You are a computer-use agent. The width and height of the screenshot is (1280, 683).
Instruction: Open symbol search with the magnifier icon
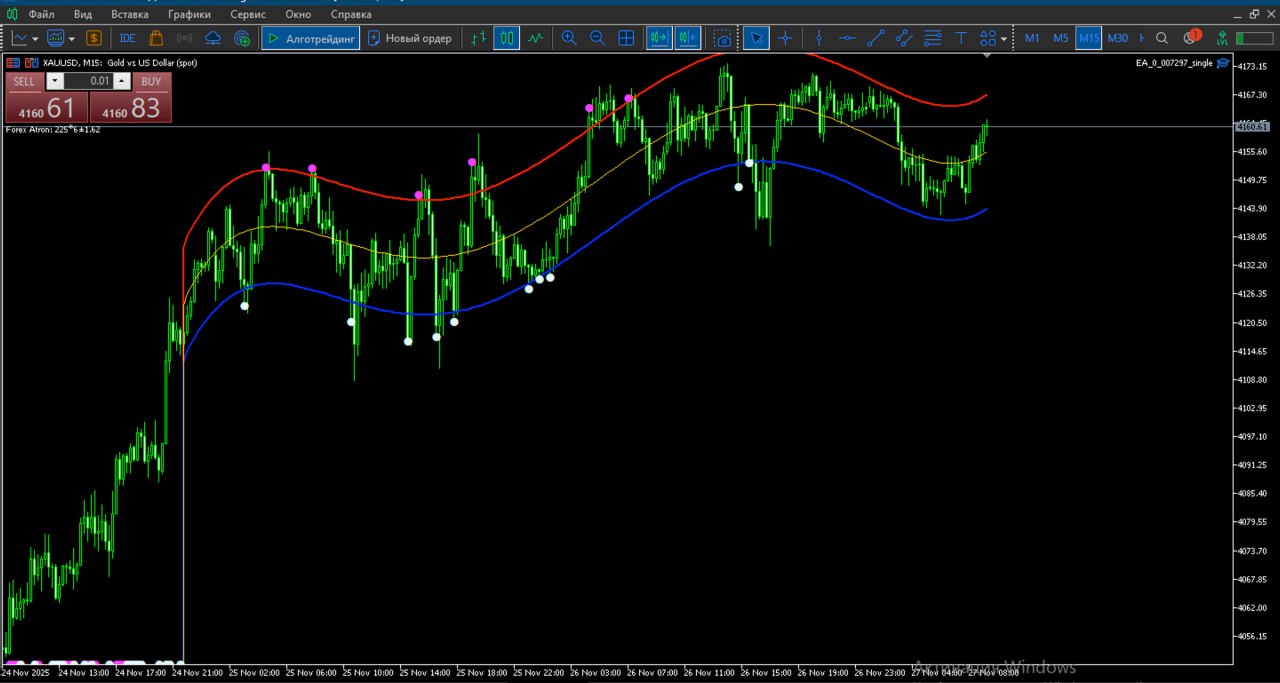[1161, 38]
